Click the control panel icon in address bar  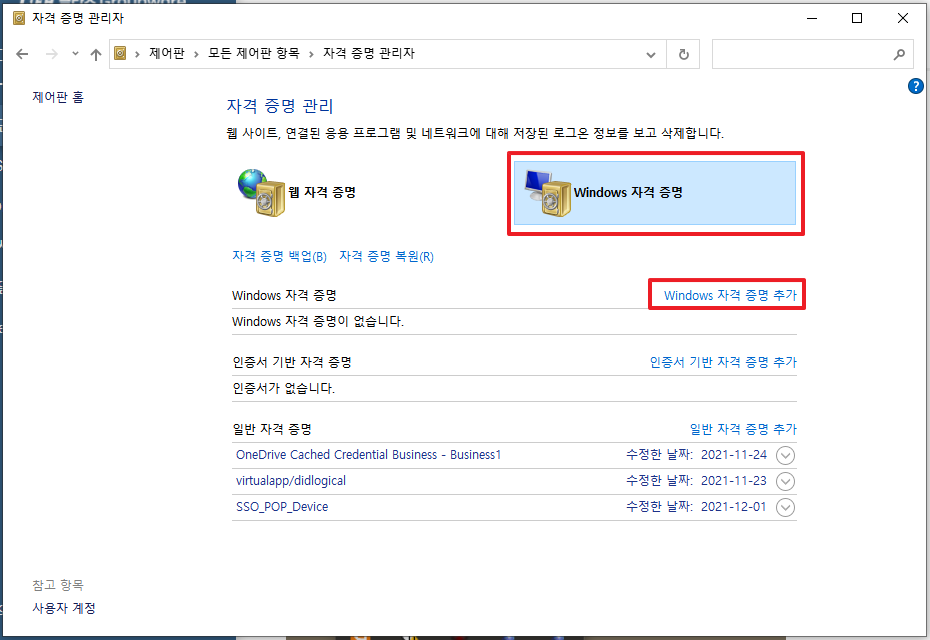(x=122, y=54)
